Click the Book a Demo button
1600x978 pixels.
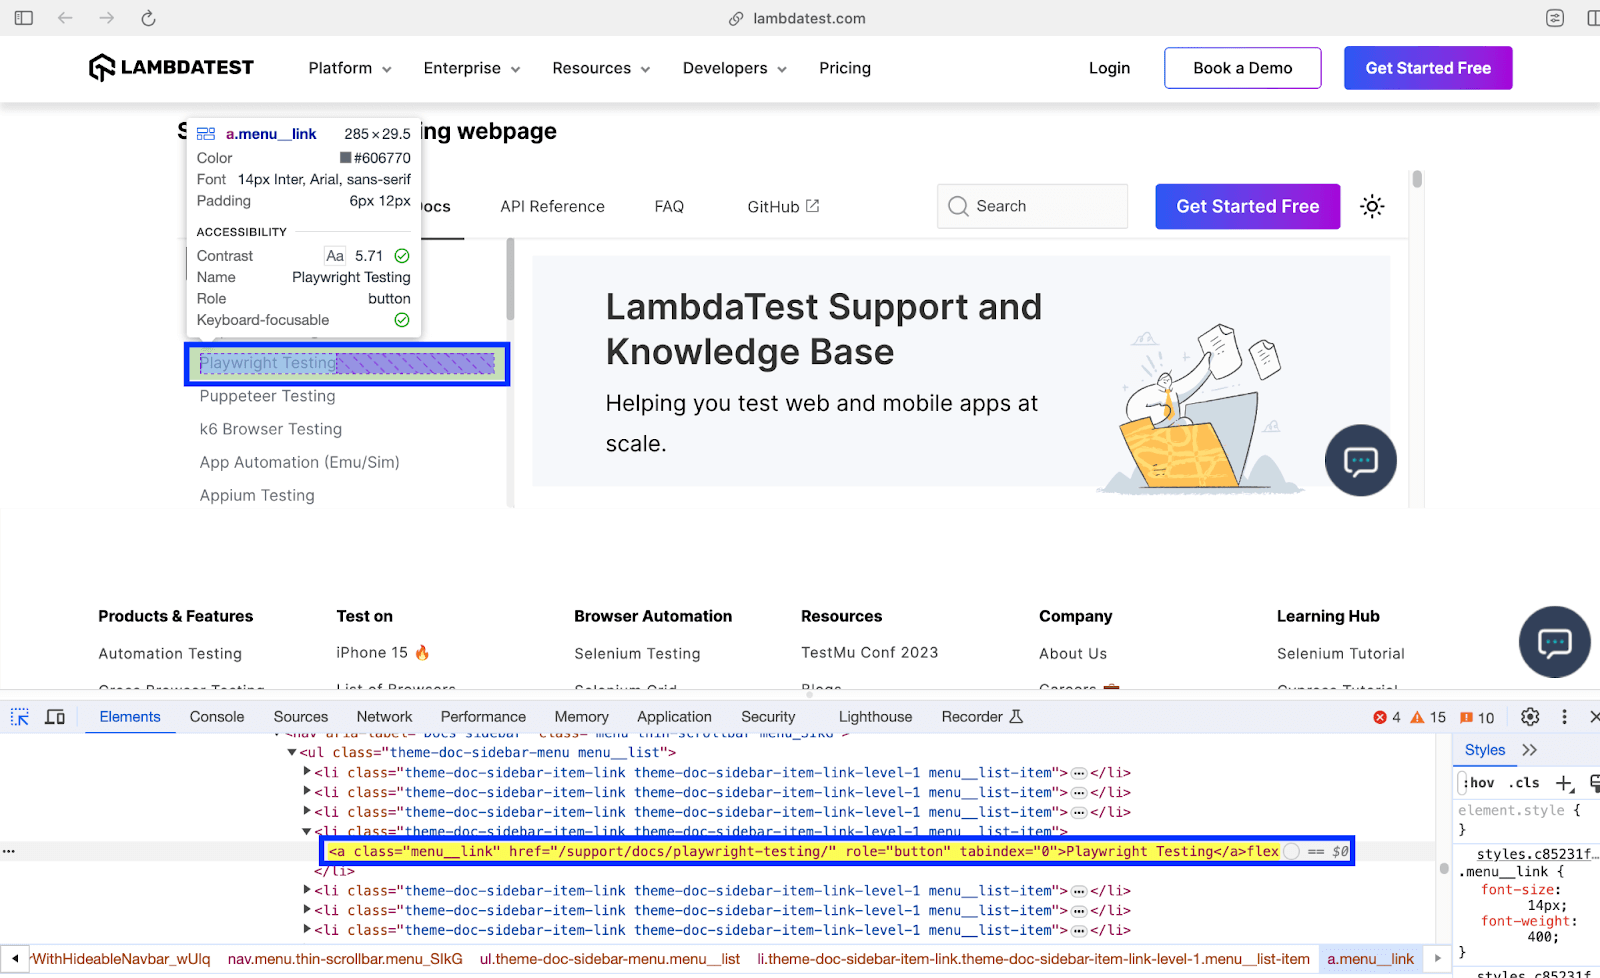point(1242,68)
